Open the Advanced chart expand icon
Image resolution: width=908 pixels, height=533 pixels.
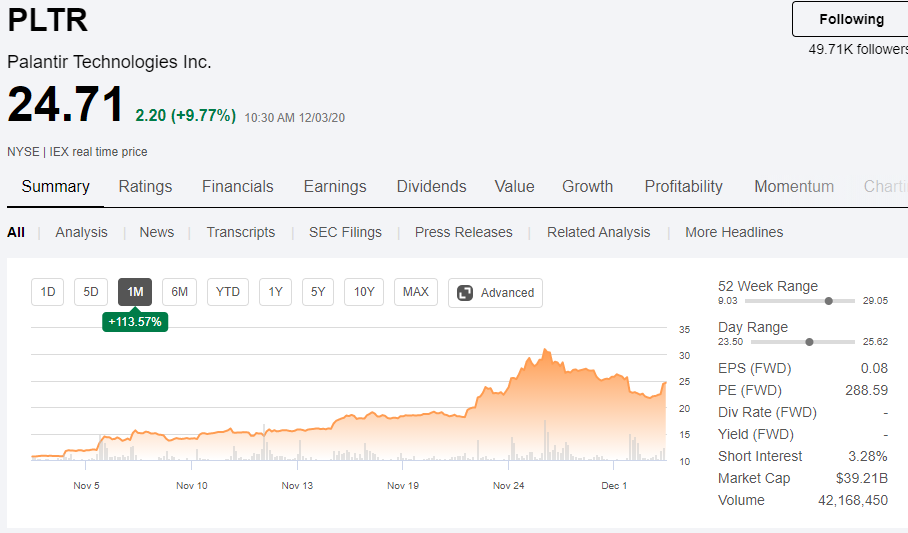pyautogui.click(x=465, y=293)
